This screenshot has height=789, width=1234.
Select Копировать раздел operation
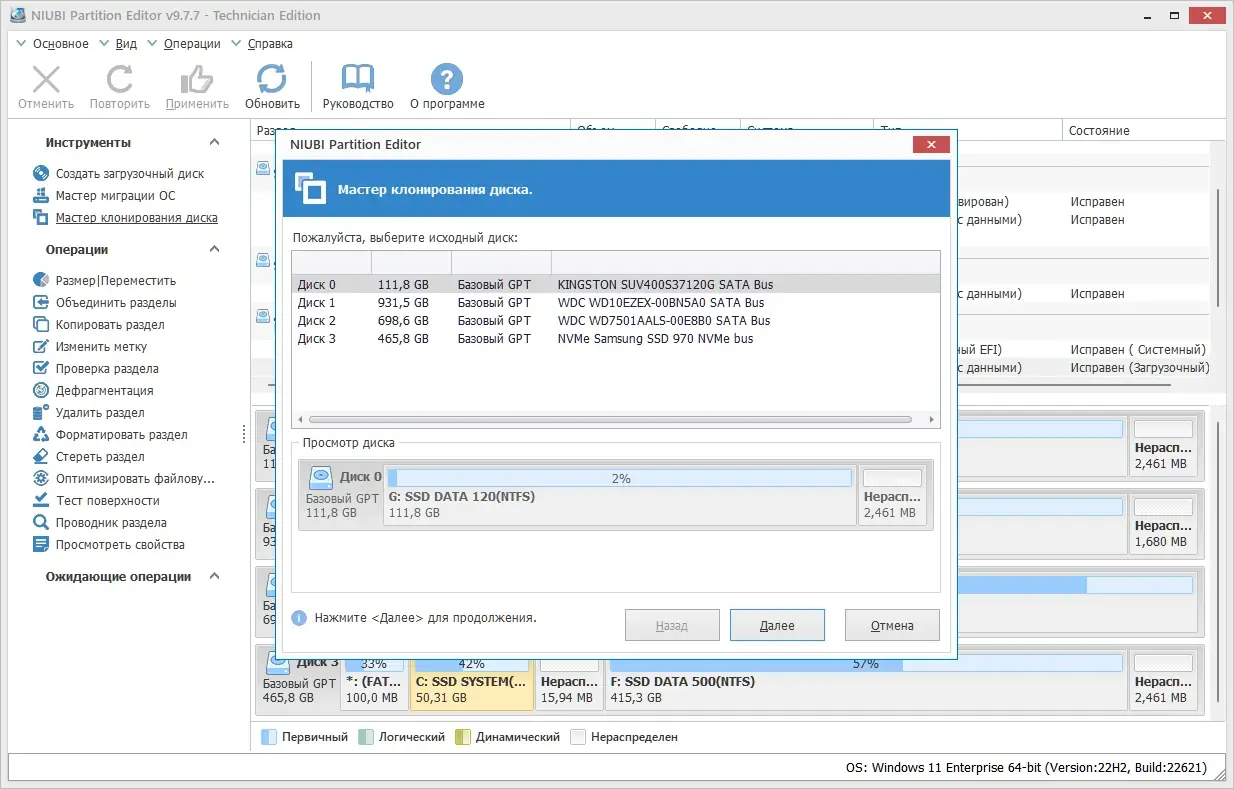pos(110,325)
